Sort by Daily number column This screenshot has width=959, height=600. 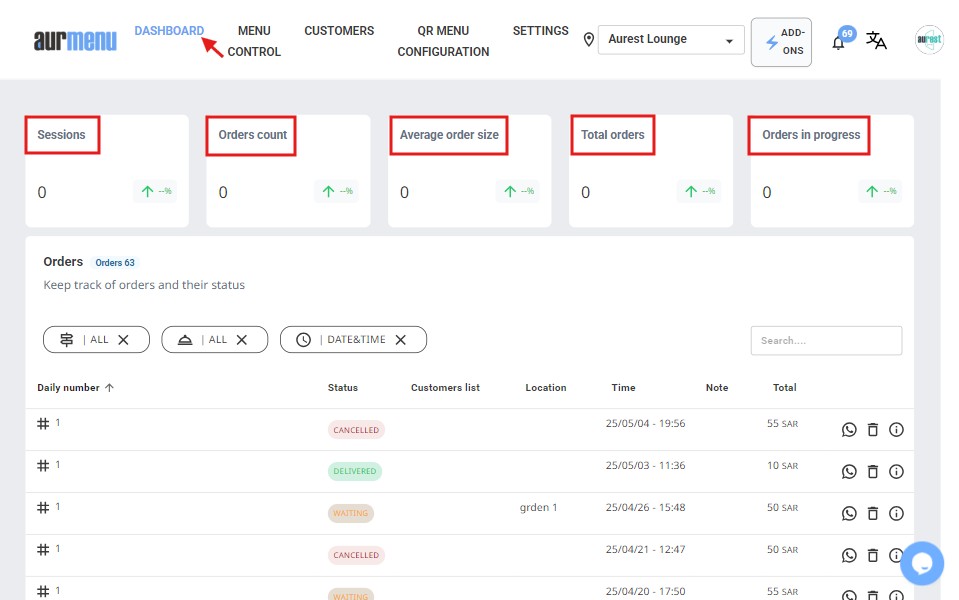(x=75, y=388)
